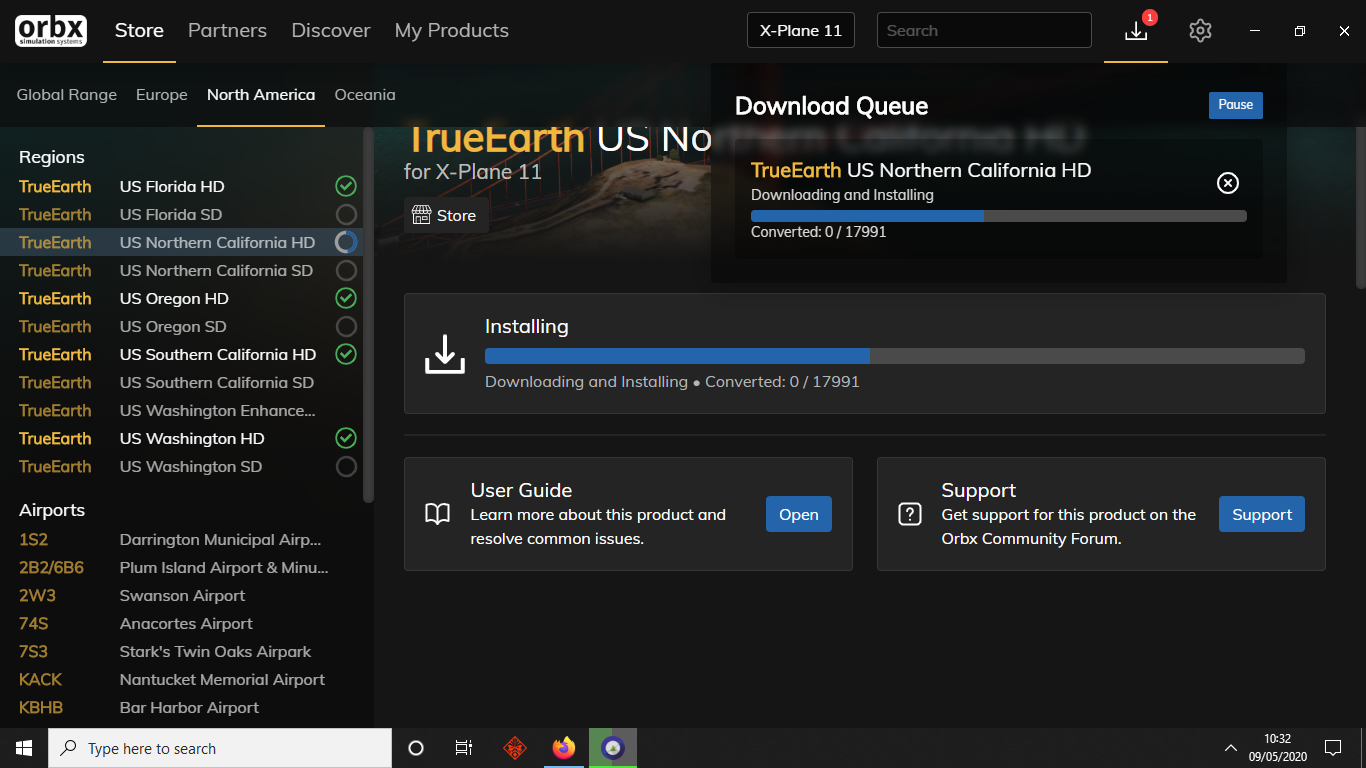Screen dimensions: 1366x768
Task: Open the red diamond taskbar app
Action: click(514, 748)
